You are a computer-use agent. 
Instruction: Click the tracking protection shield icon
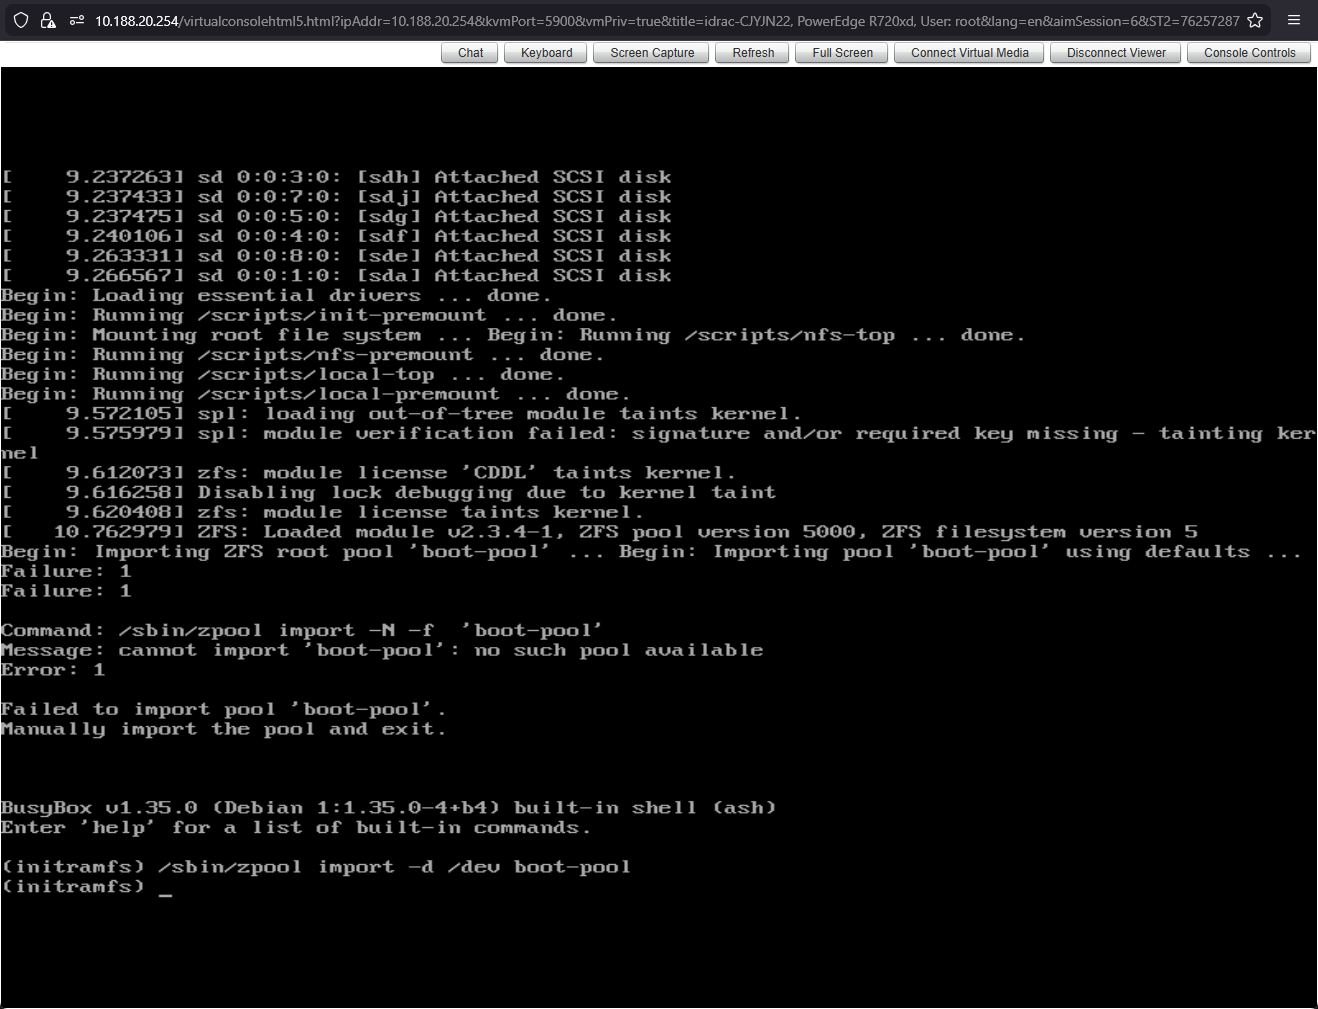21,20
